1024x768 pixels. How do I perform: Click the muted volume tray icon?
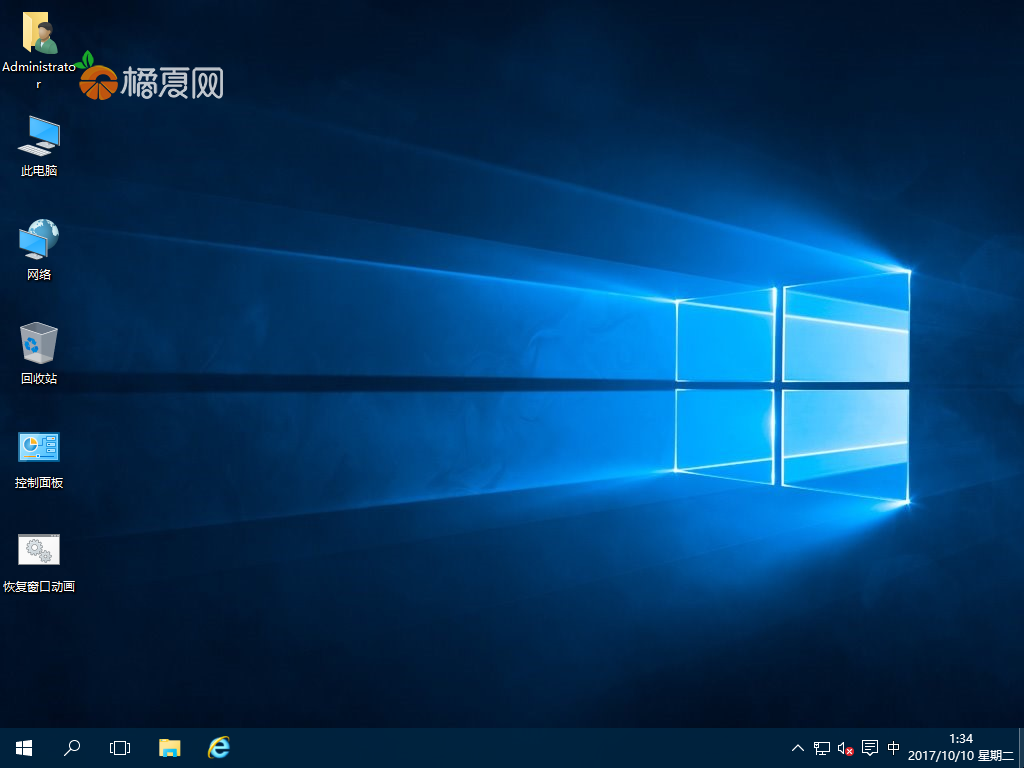(x=846, y=748)
